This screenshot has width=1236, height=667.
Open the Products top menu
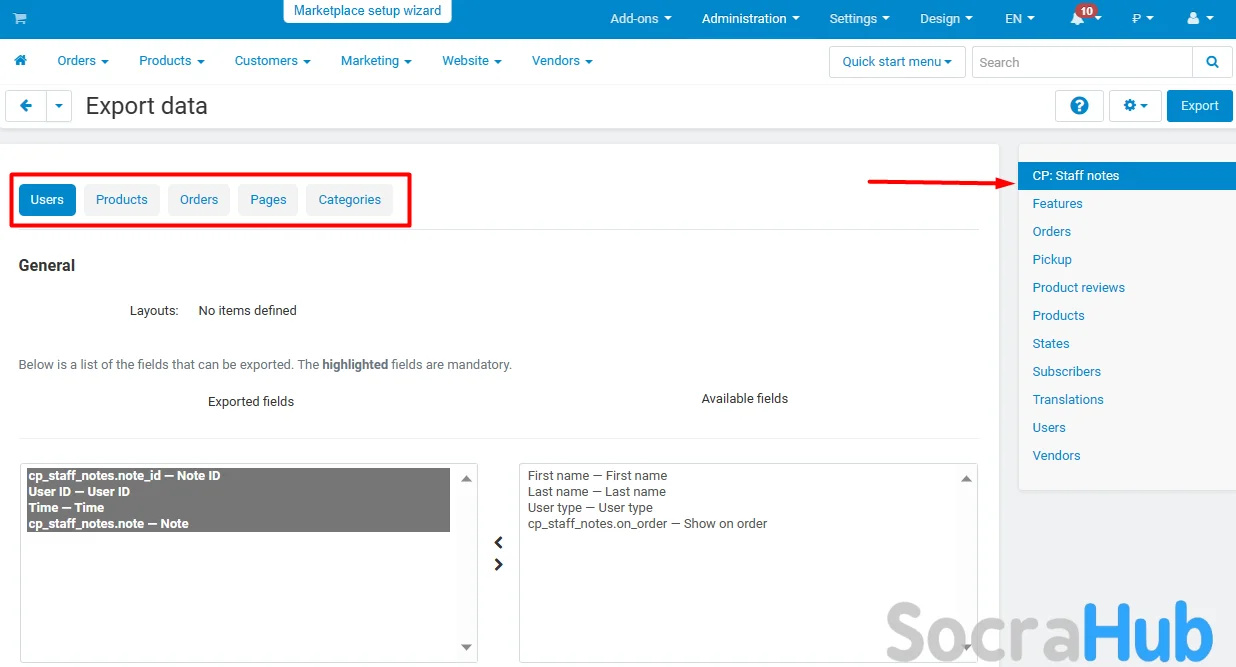pyautogui.click(x=172, y=61)
